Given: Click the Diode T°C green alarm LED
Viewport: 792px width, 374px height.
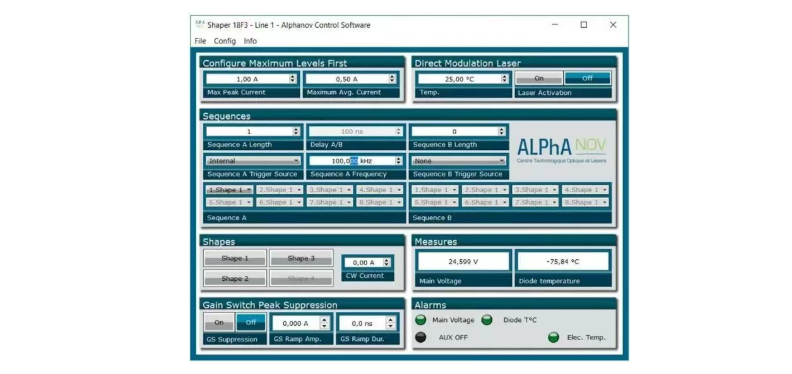Looking at the screenshot, I should (x=486, y=320).
